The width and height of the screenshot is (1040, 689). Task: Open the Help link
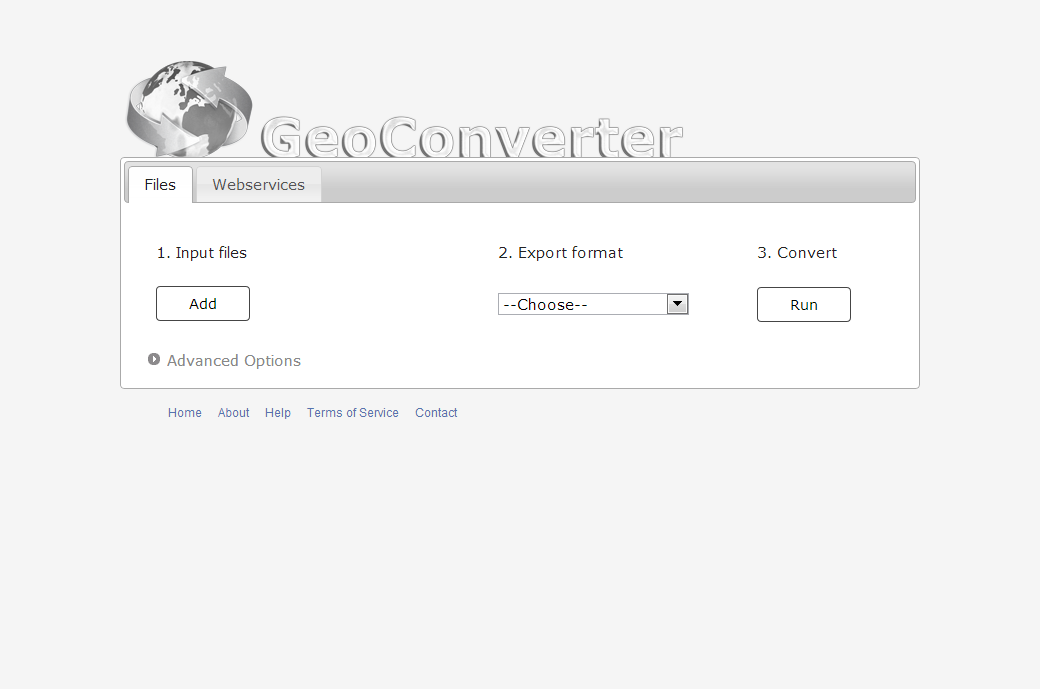[278, 413]
